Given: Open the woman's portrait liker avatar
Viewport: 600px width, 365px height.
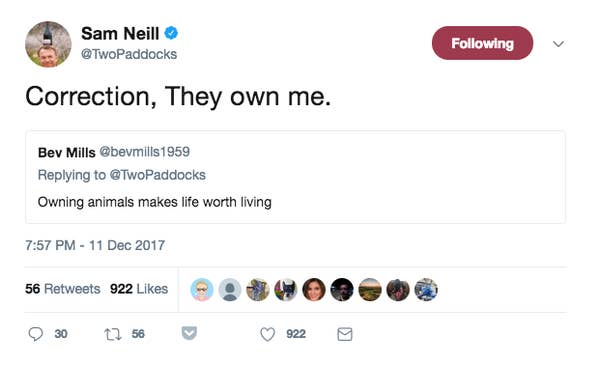Looking at the screenshot, I should pyautogui.click(x=314, y=290).
